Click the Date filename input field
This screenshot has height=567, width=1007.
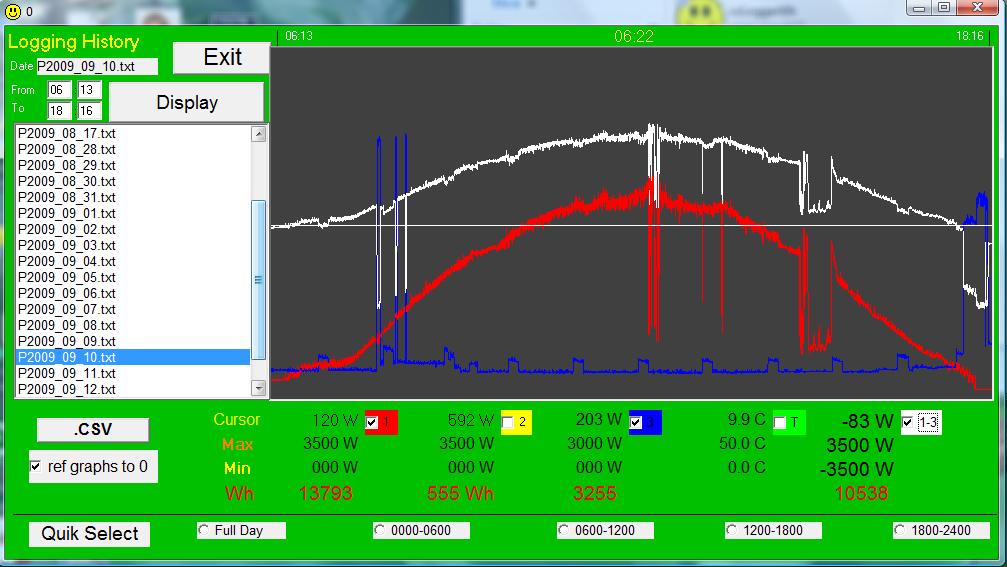click(x=97, y=67)
